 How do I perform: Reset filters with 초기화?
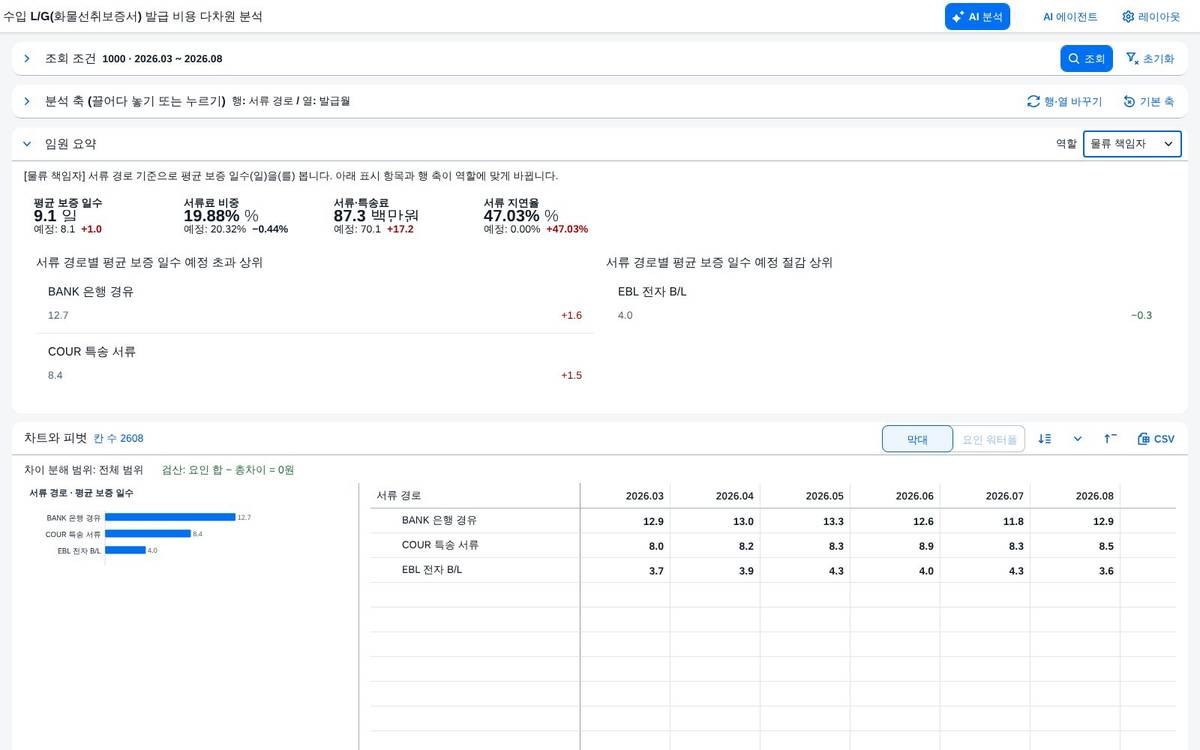[1149, 59]
